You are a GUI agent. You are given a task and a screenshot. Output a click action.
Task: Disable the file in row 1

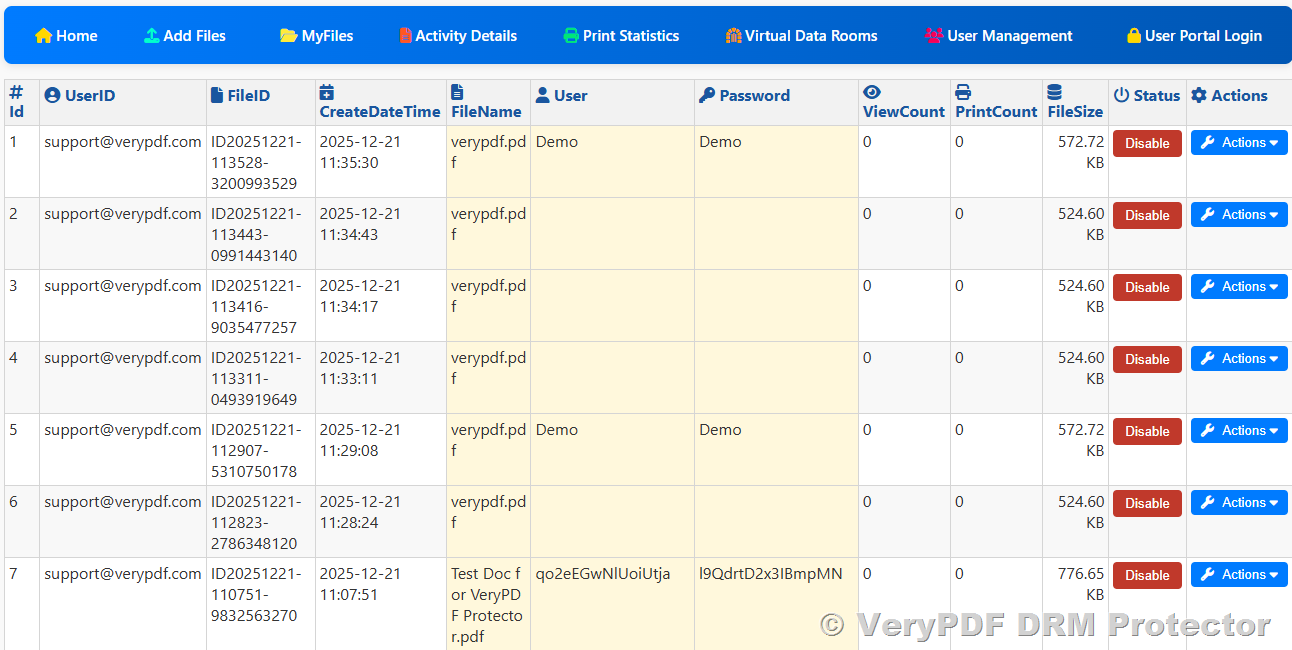coord(1147,143)
